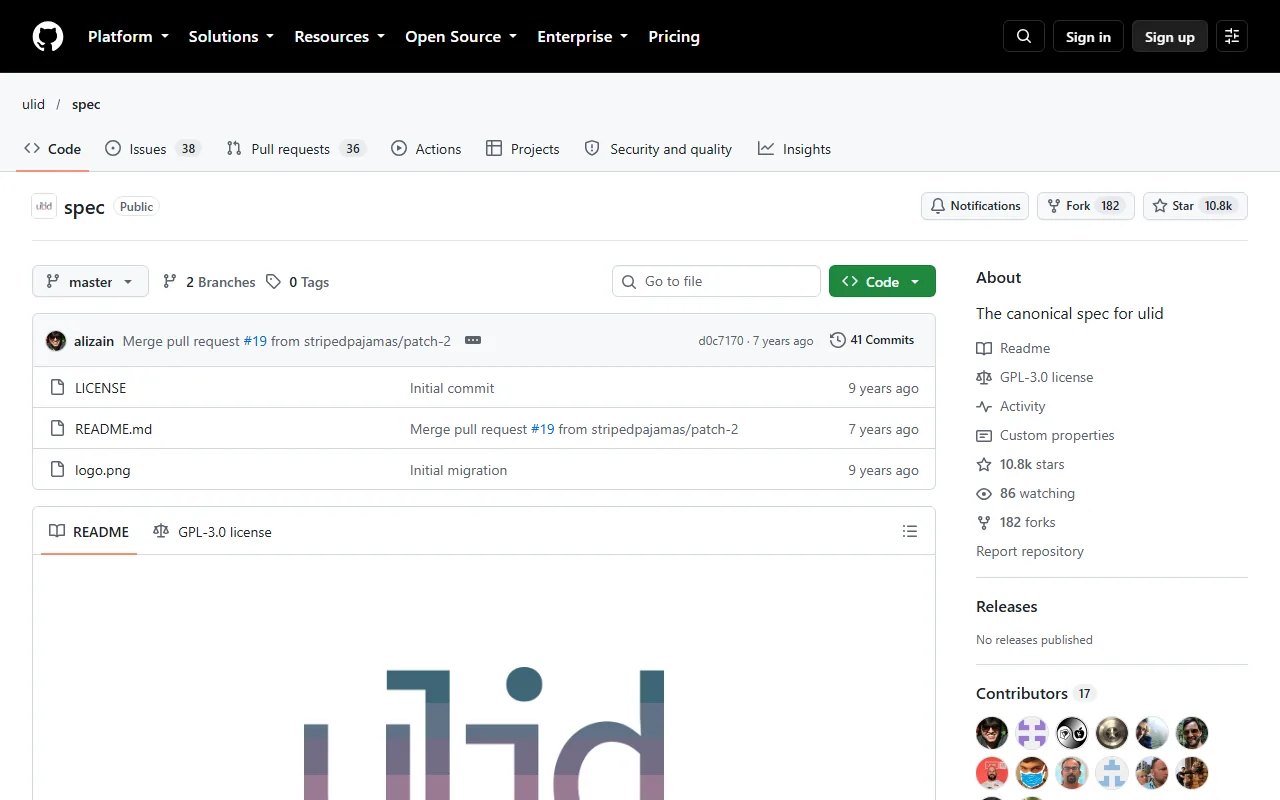Open Security and quality tab
This screenshot has width=1280, height=800.
(x=658, y=149)
